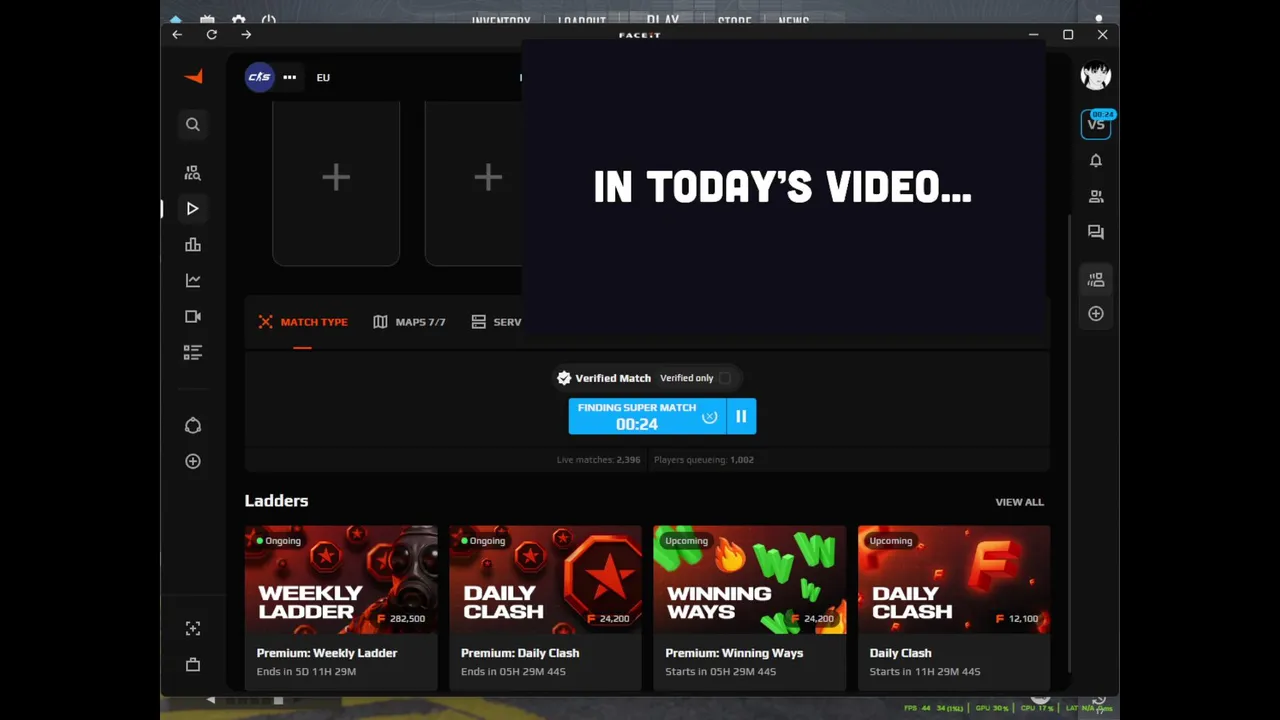Screen dimensions: 1280x720
Task: Click View All ladders link
Action: [1019, 502]
